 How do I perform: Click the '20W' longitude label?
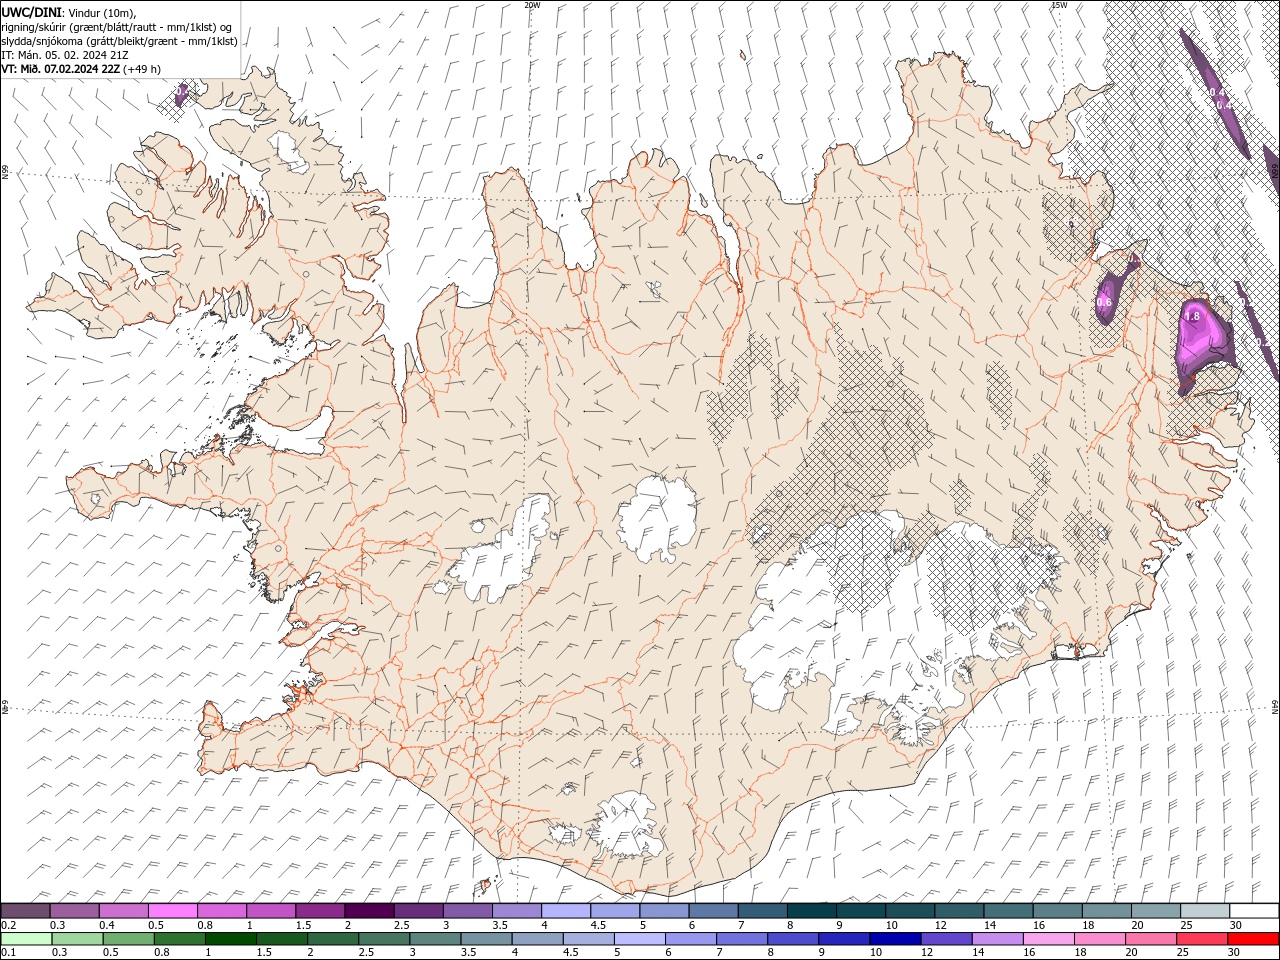point(532,5)
